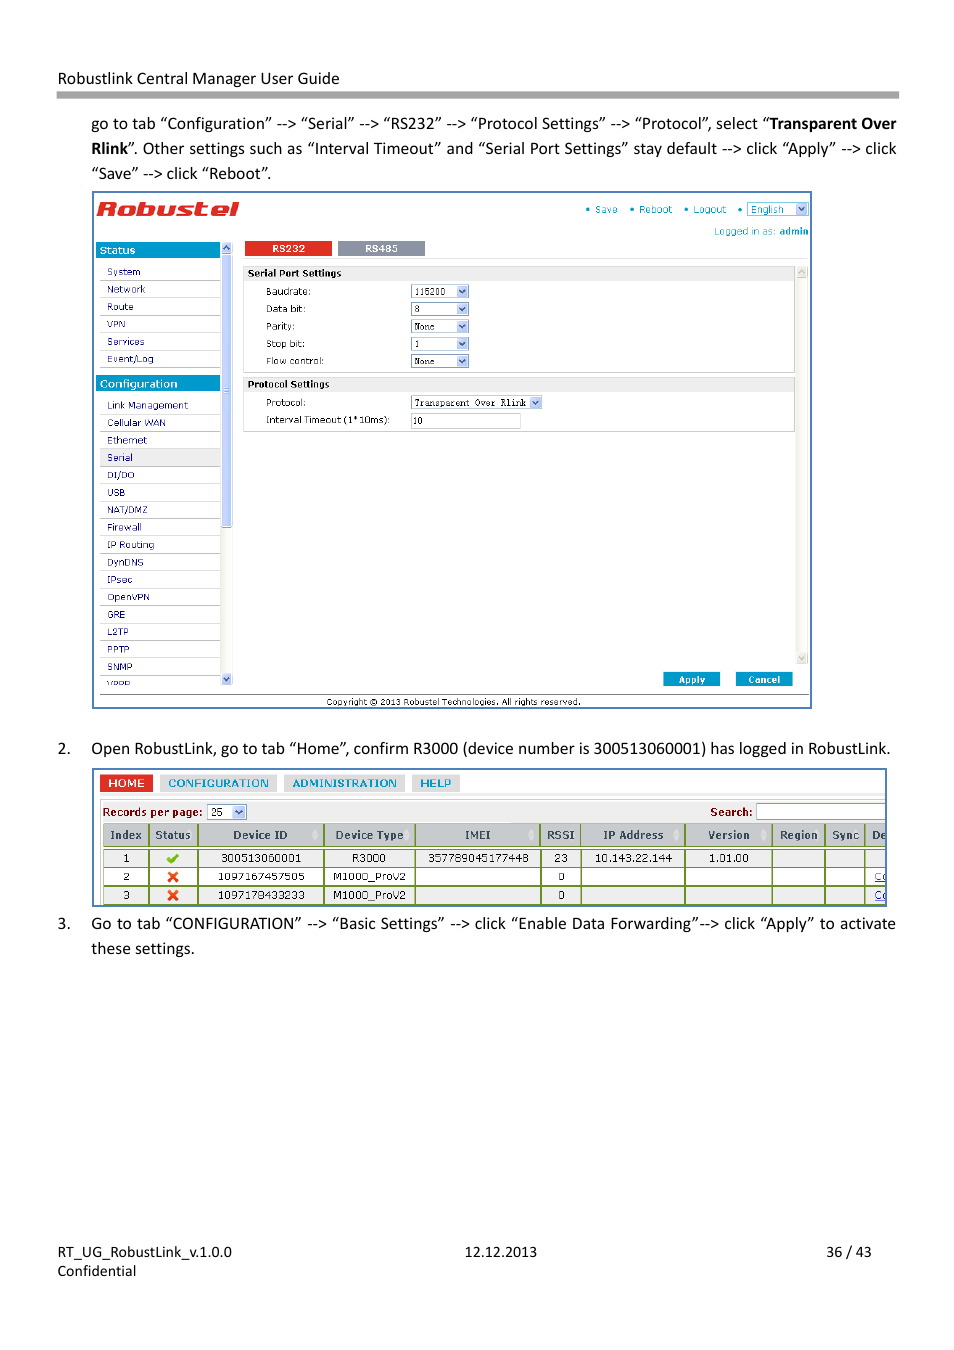Open GRE configuration
The width and height of the screenshot is (954, 1350).
(116, 615)
